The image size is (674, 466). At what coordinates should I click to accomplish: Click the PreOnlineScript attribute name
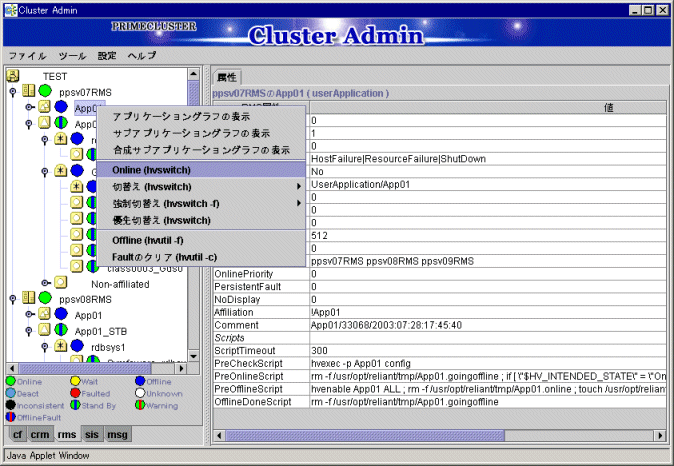click(x=249, y=376)
